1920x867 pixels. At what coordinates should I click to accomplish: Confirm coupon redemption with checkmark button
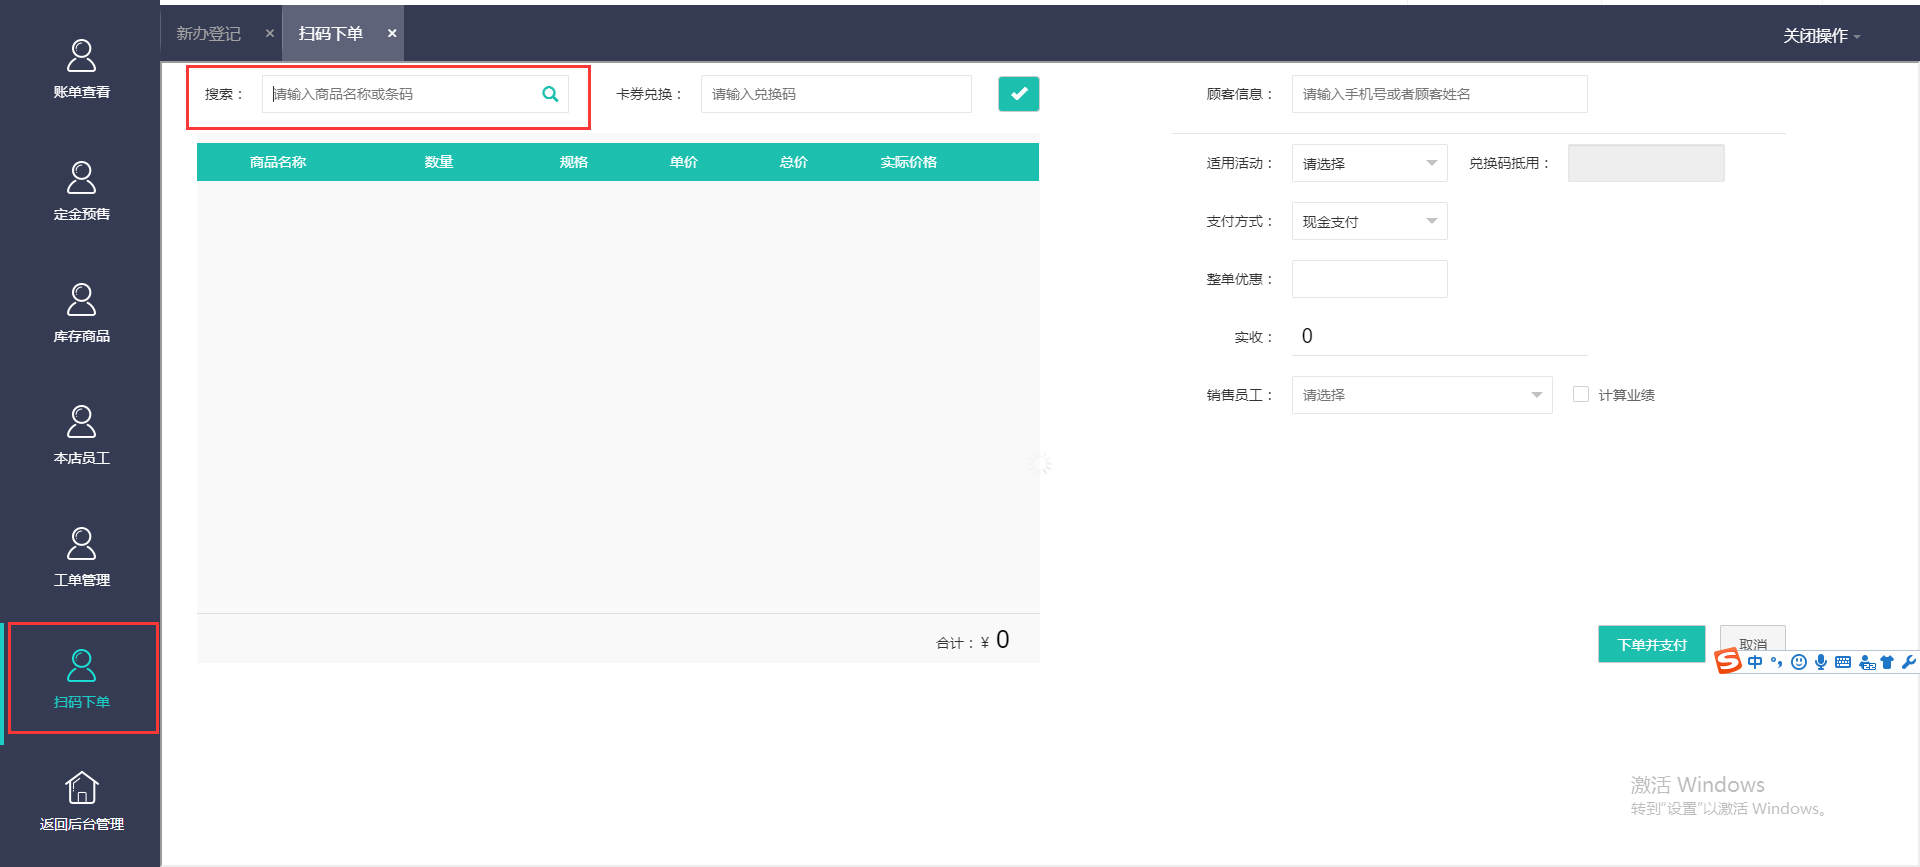point(1018,94)
